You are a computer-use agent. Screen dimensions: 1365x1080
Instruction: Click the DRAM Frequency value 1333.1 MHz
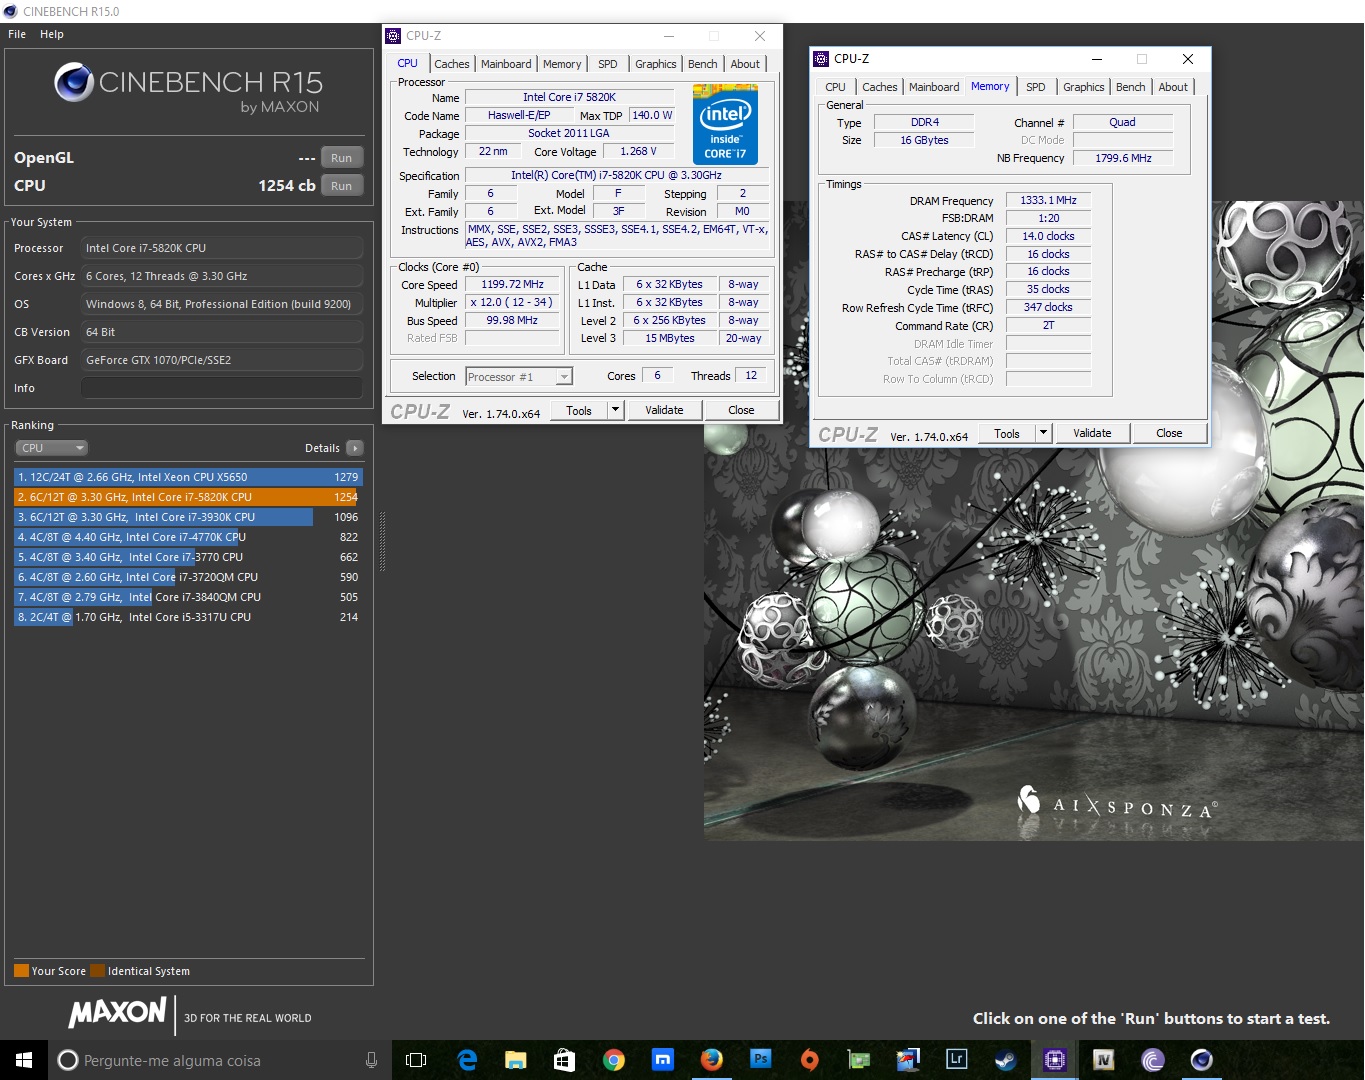coord(1048,200)
